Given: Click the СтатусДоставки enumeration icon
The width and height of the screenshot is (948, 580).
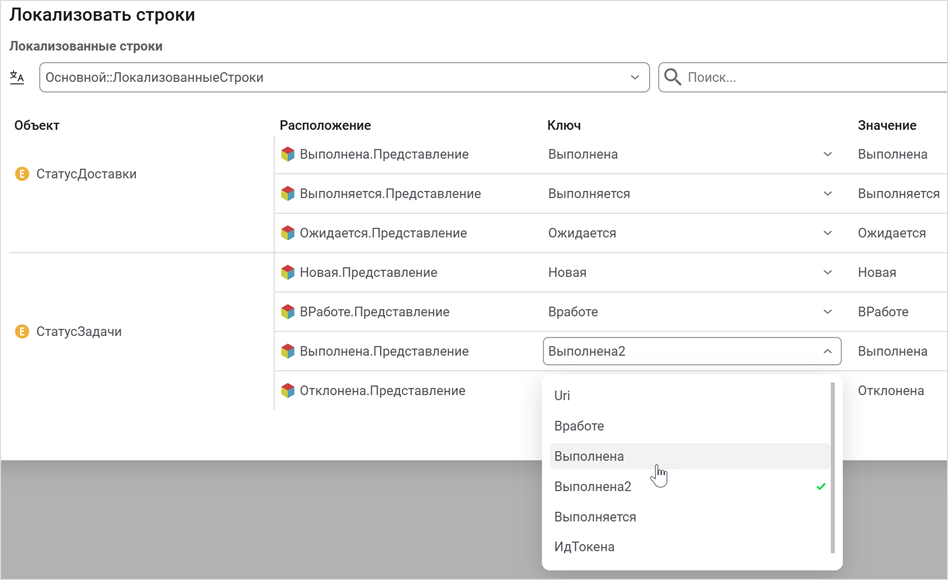Looking at the screenshot, I should tap(22, 174).
